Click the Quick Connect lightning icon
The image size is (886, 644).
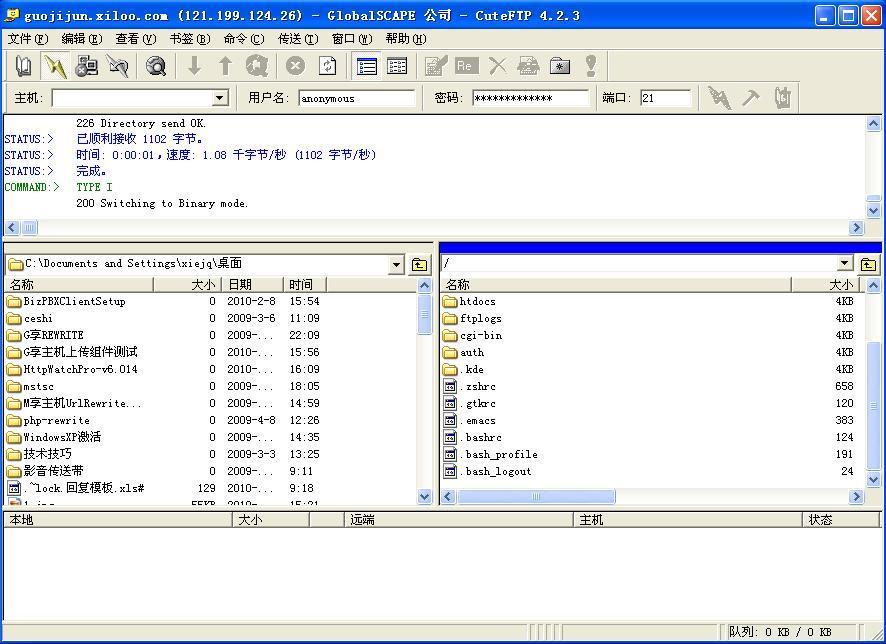pyautogui.click(x=55, y=66)
